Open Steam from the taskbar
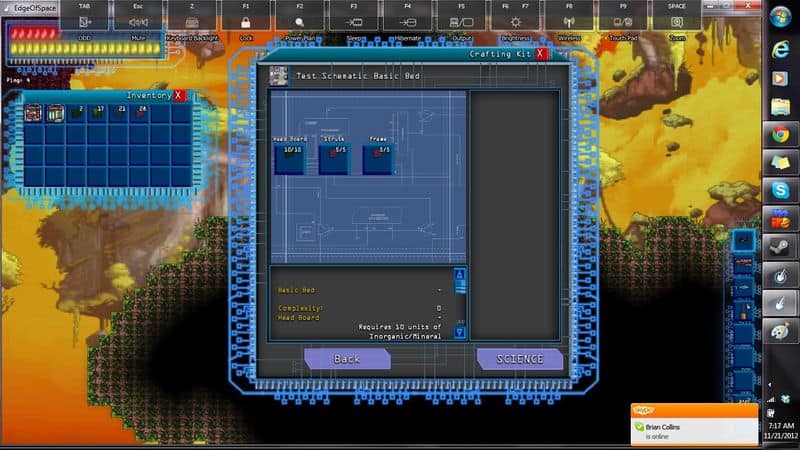The width and height of the screenshot is (800, 450). click(x=780, y=247)
